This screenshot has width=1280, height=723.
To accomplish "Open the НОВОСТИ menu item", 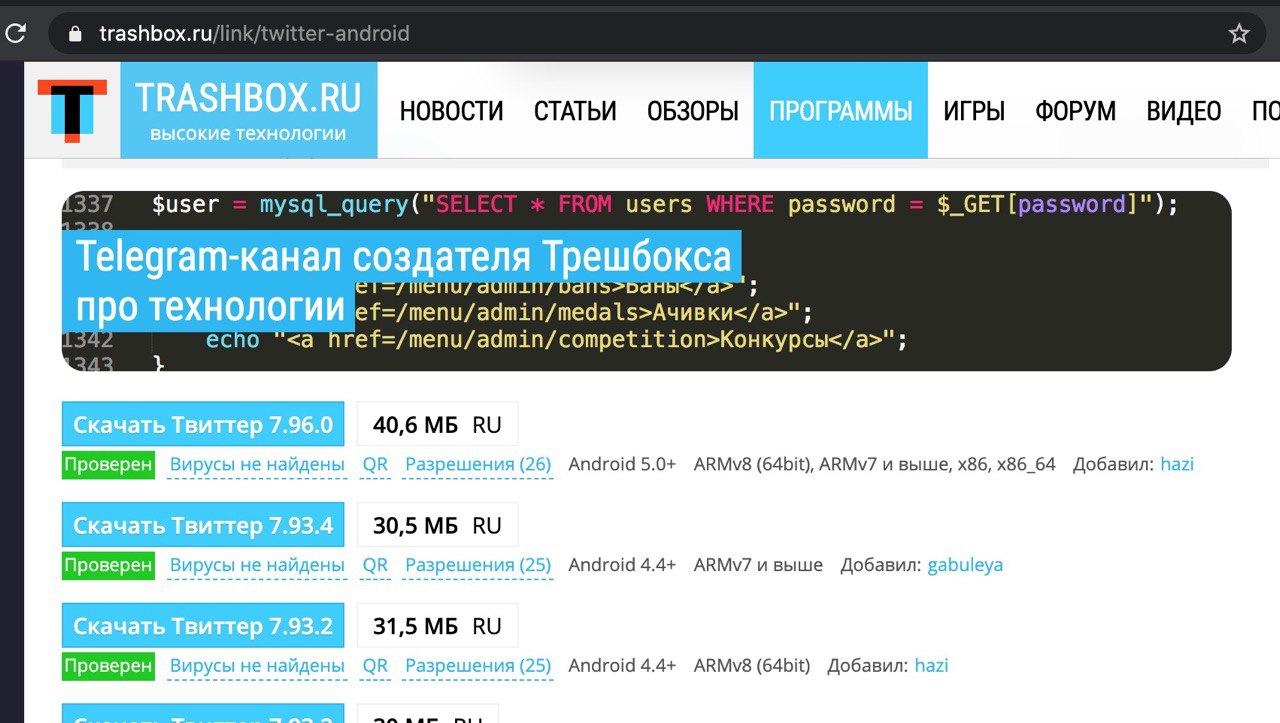I will point(452,111).
